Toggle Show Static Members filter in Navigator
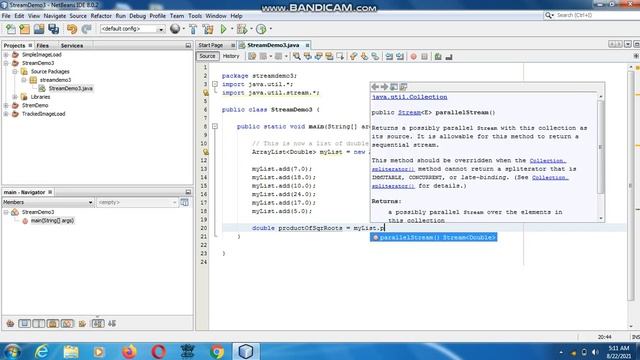Image resolution: width=640 pixels, height=360 pixels. pos(38,324)
